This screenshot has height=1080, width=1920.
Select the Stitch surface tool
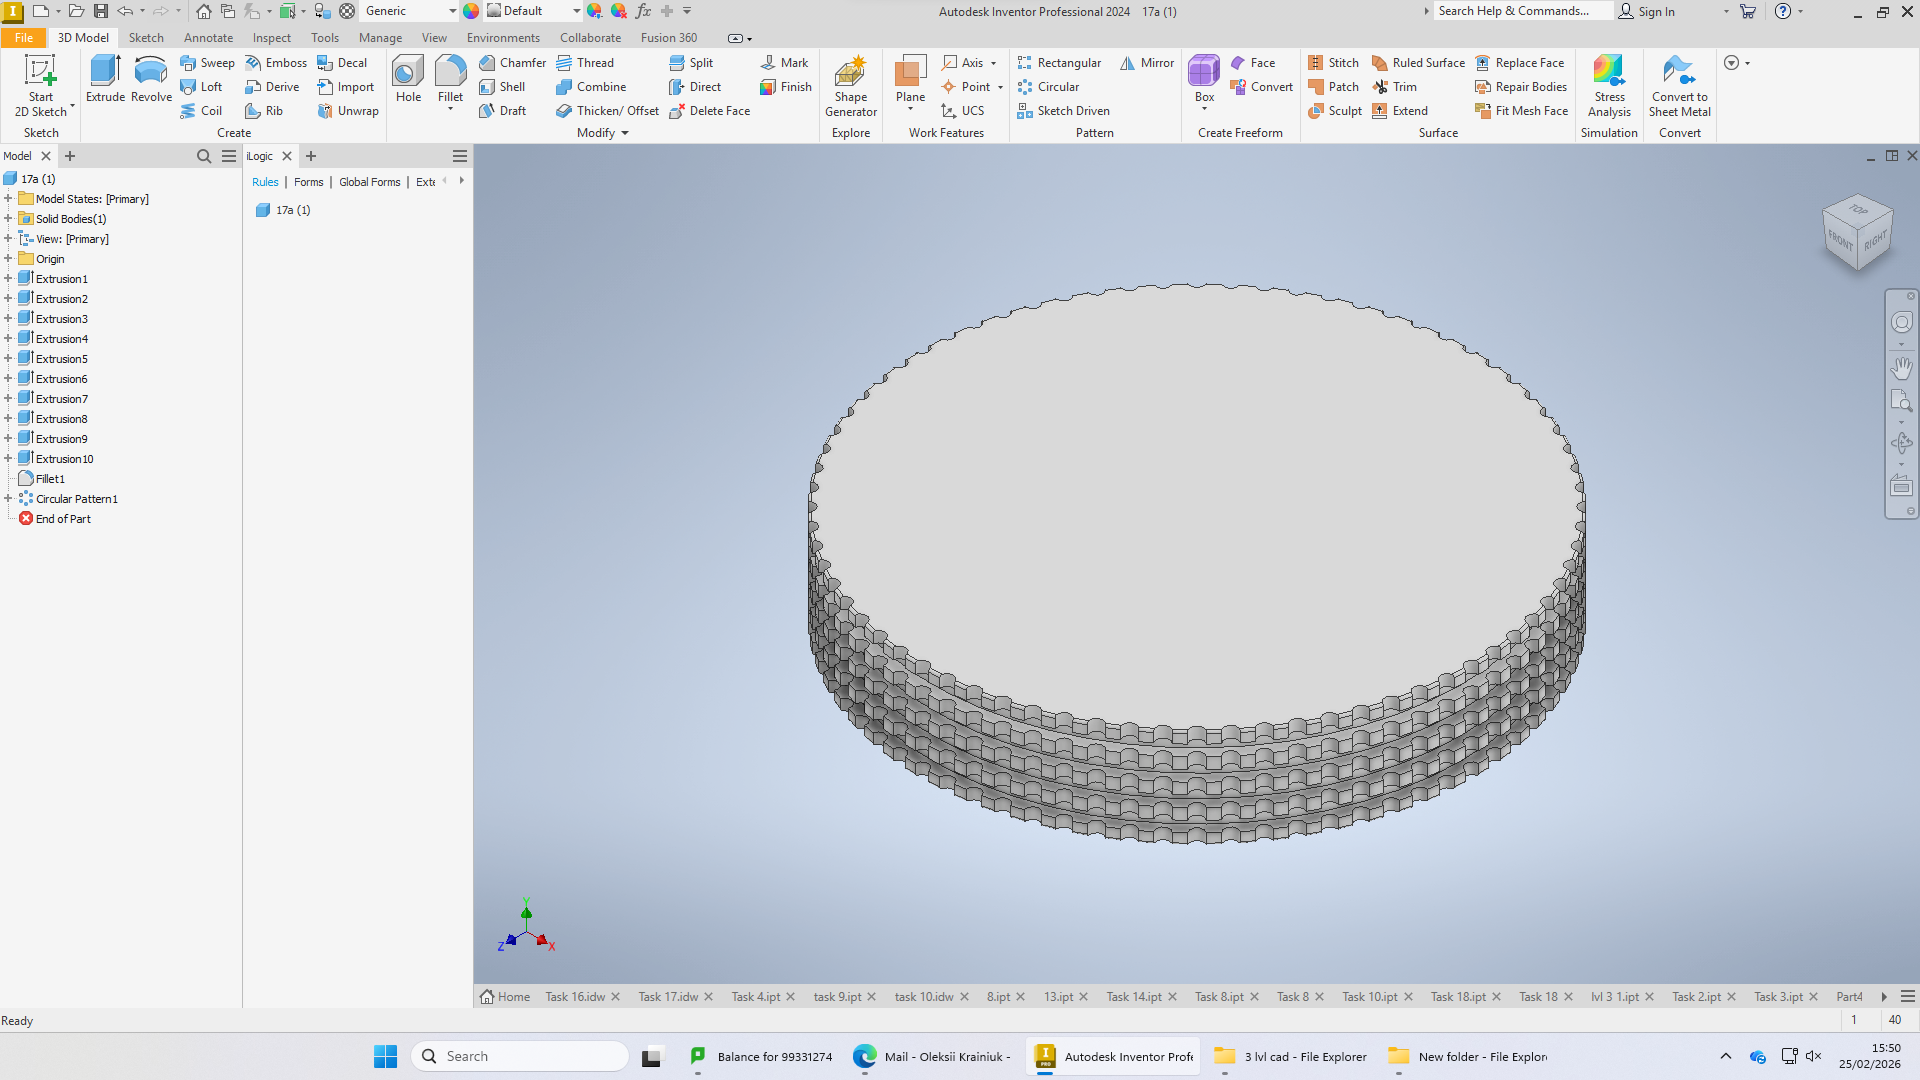(x=1333, y=62)
